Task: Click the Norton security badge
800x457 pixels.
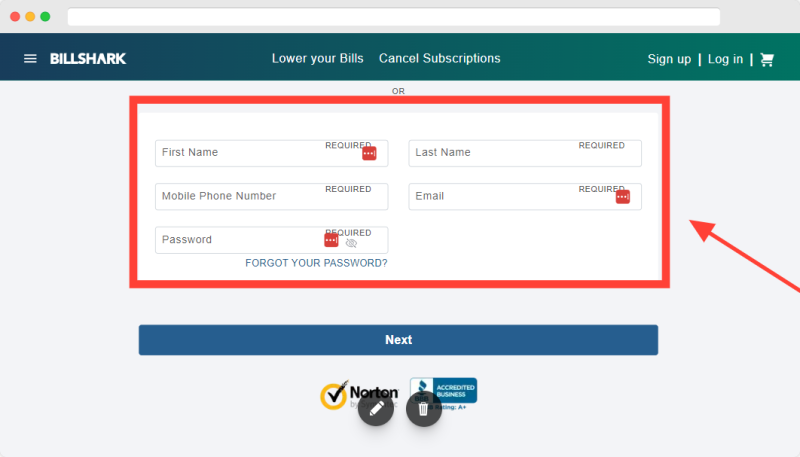Action: 359,394
